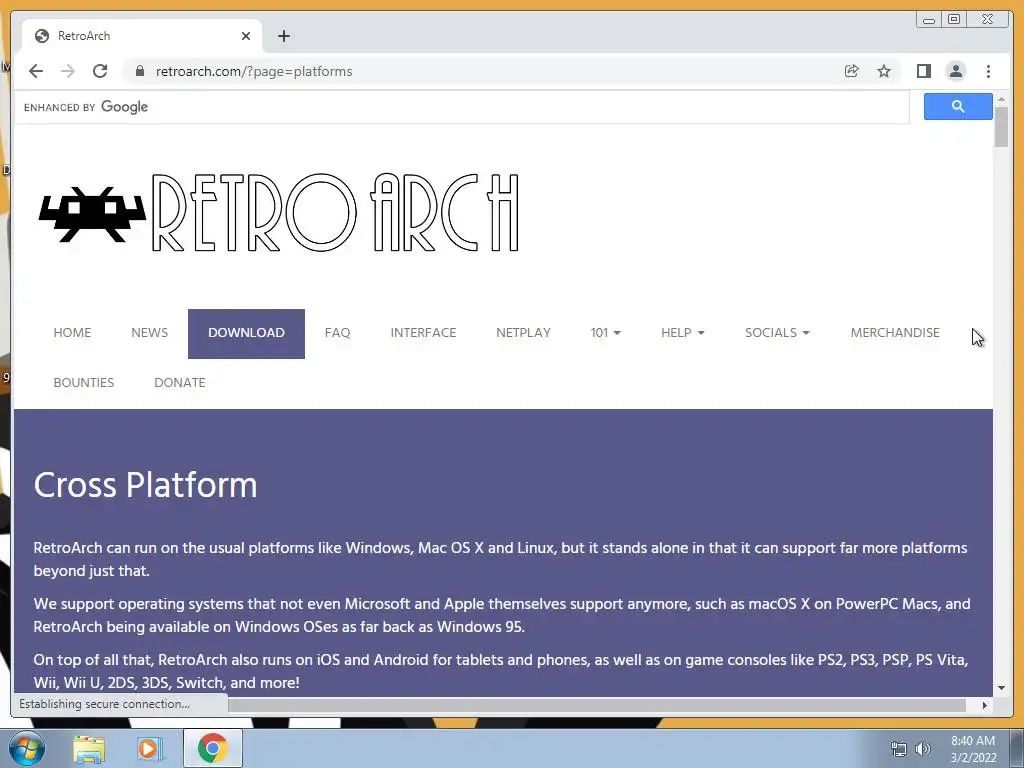Bookmark this page with the star icon
The height and width of the screenshot is (768, 1024).
pyautogui.click(x=884, y=71)
